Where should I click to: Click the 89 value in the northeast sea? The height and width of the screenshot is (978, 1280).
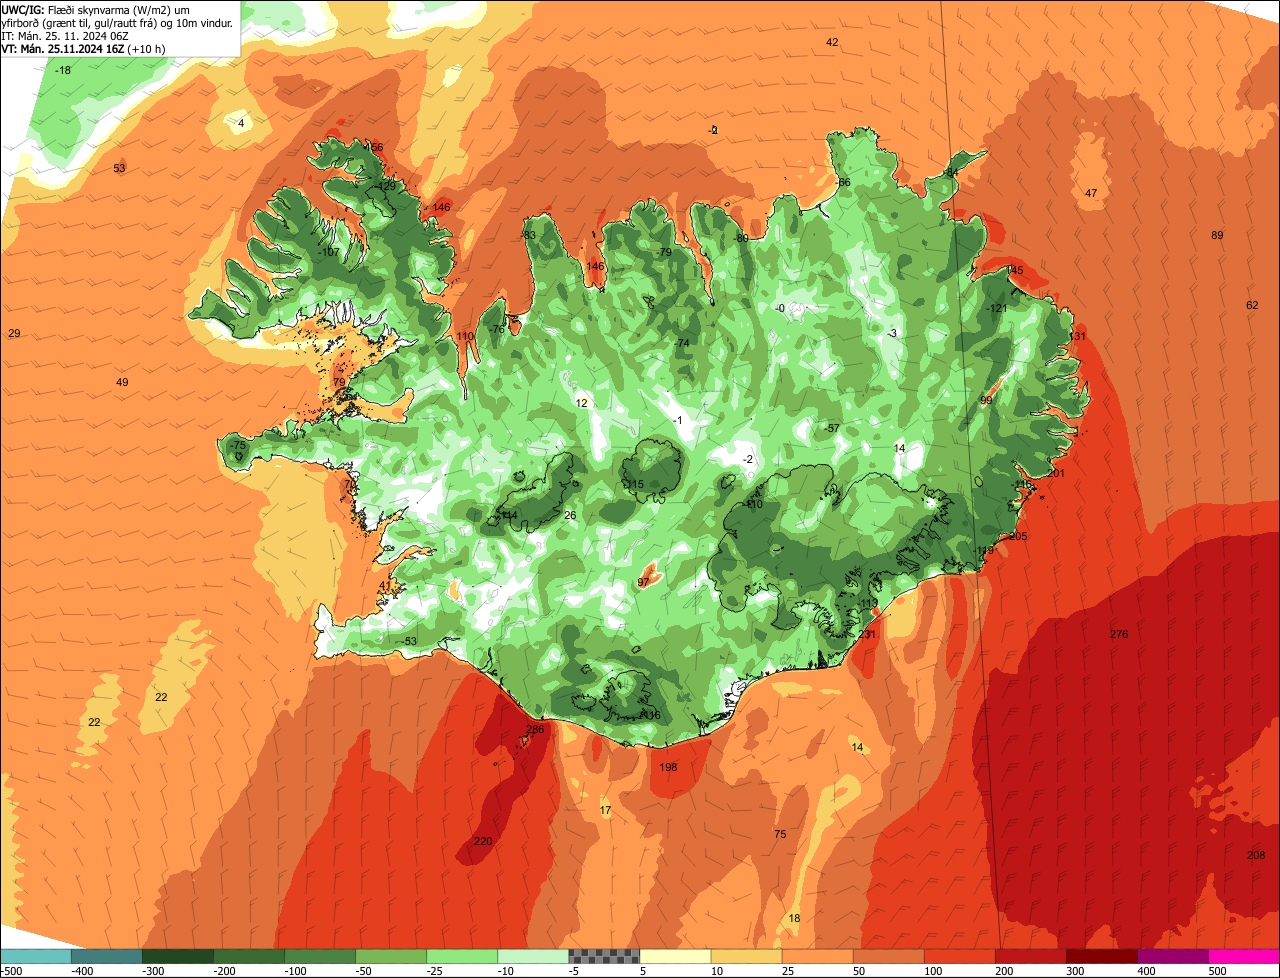[x=1217, y=236]
